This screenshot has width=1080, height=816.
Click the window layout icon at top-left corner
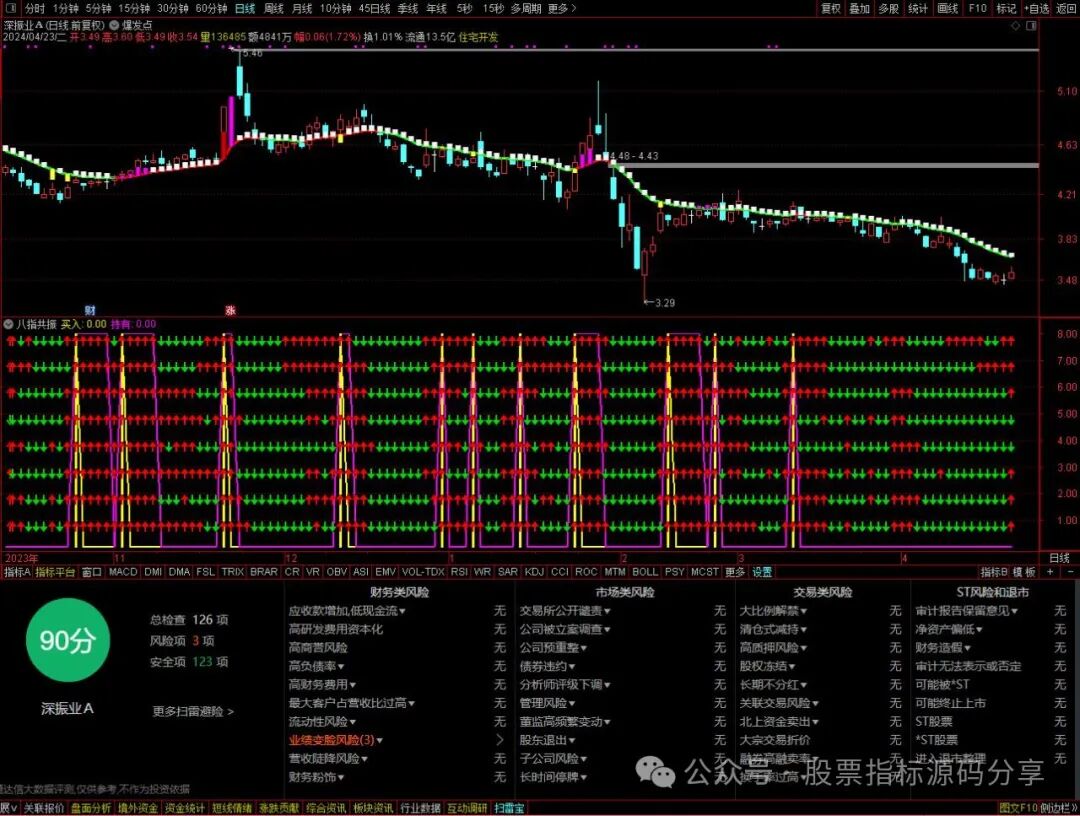tap(12, 8)
